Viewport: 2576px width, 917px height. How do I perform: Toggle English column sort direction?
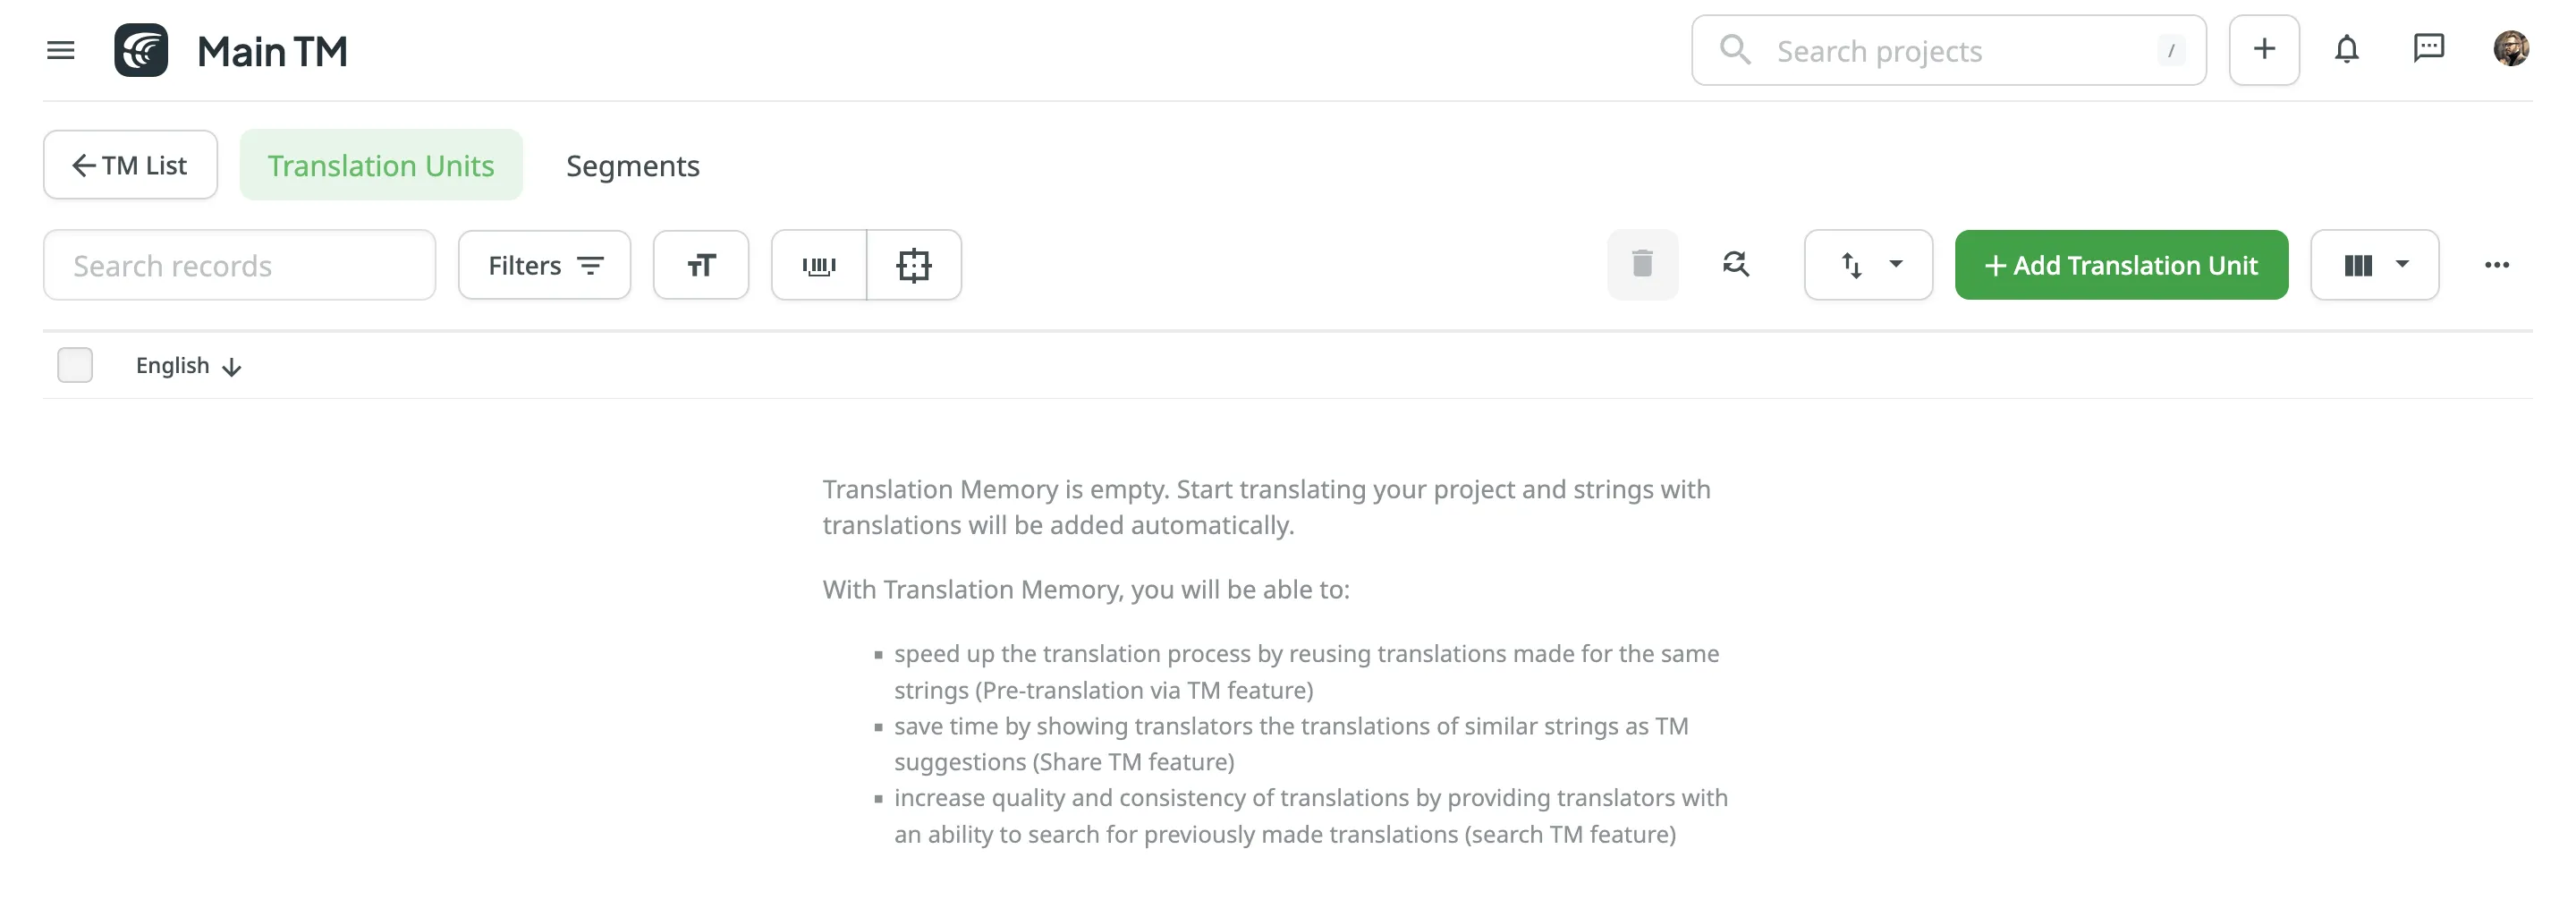click(231, 366)
